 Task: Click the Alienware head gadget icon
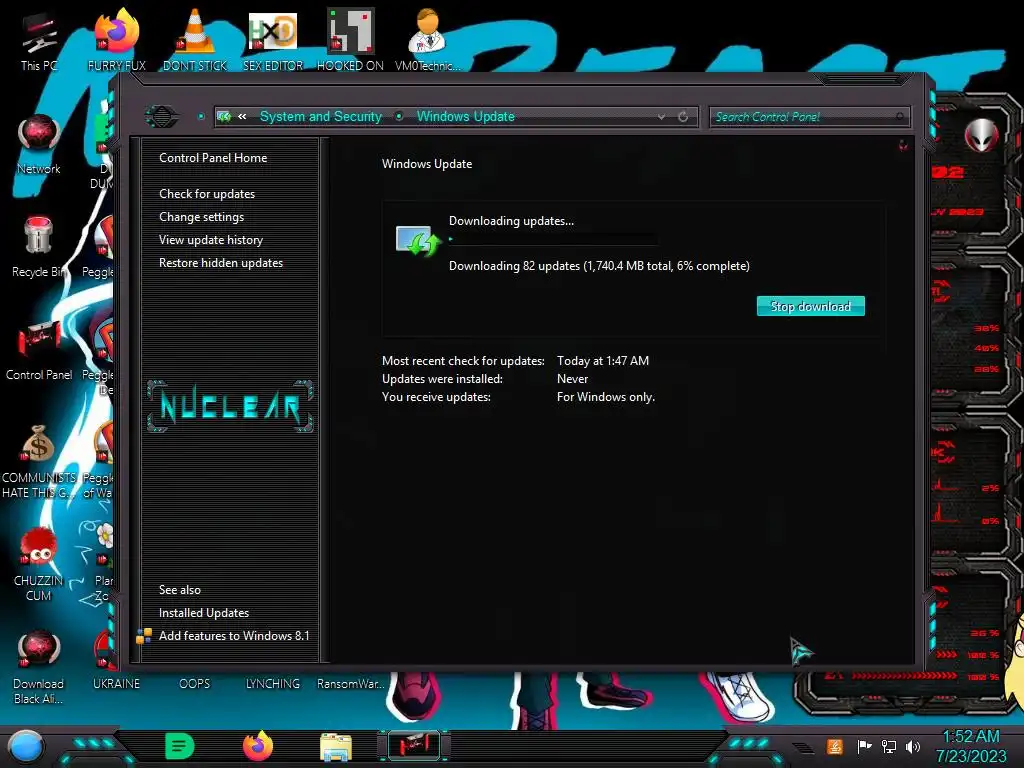[981, 135]
